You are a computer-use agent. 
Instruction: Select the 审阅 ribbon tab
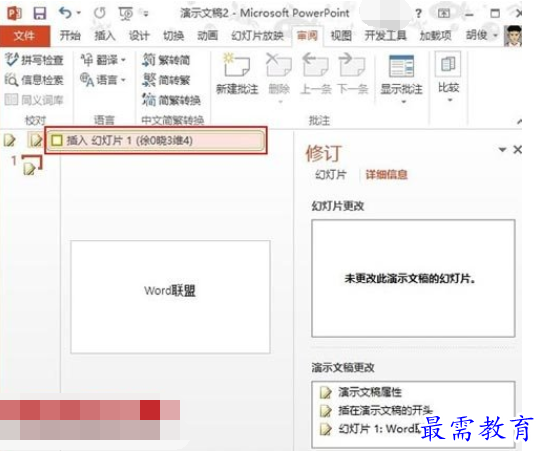(x=307, y=35)
